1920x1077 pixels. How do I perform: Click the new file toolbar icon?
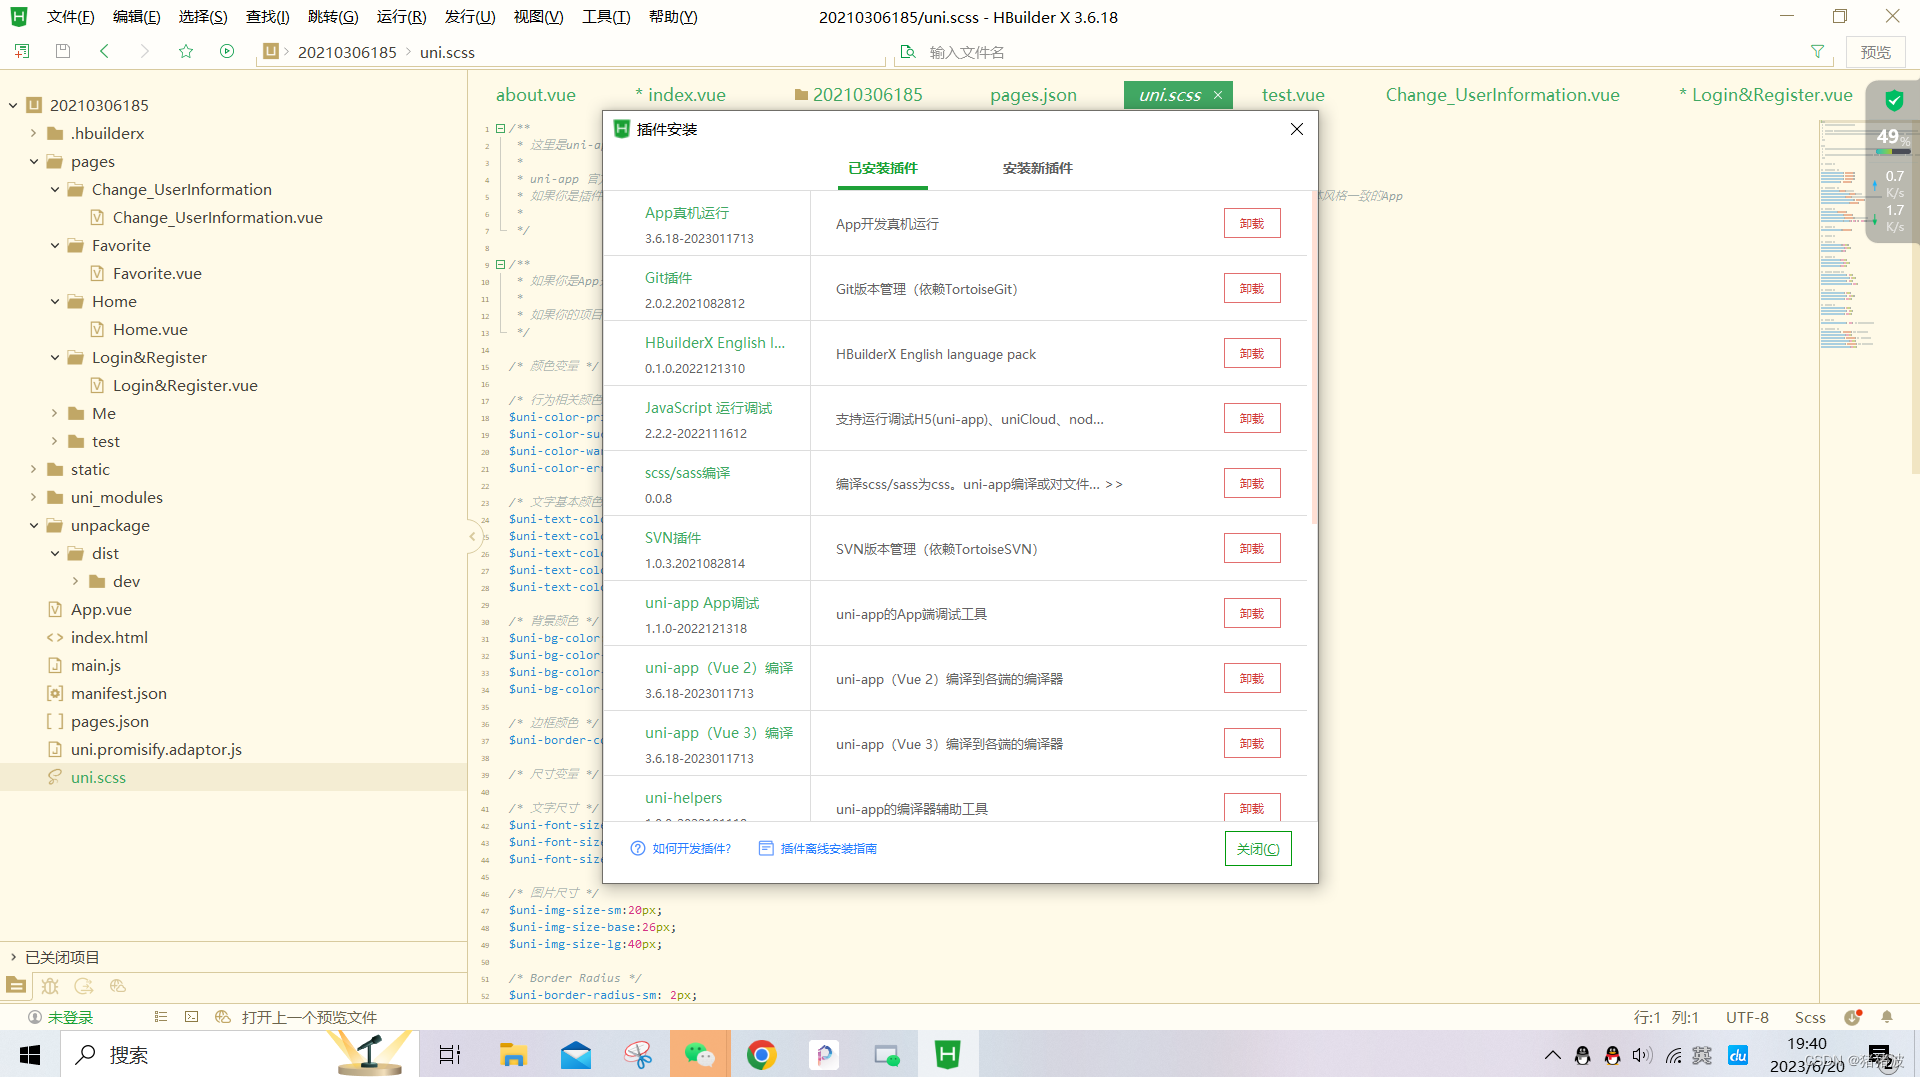[22, 51]
